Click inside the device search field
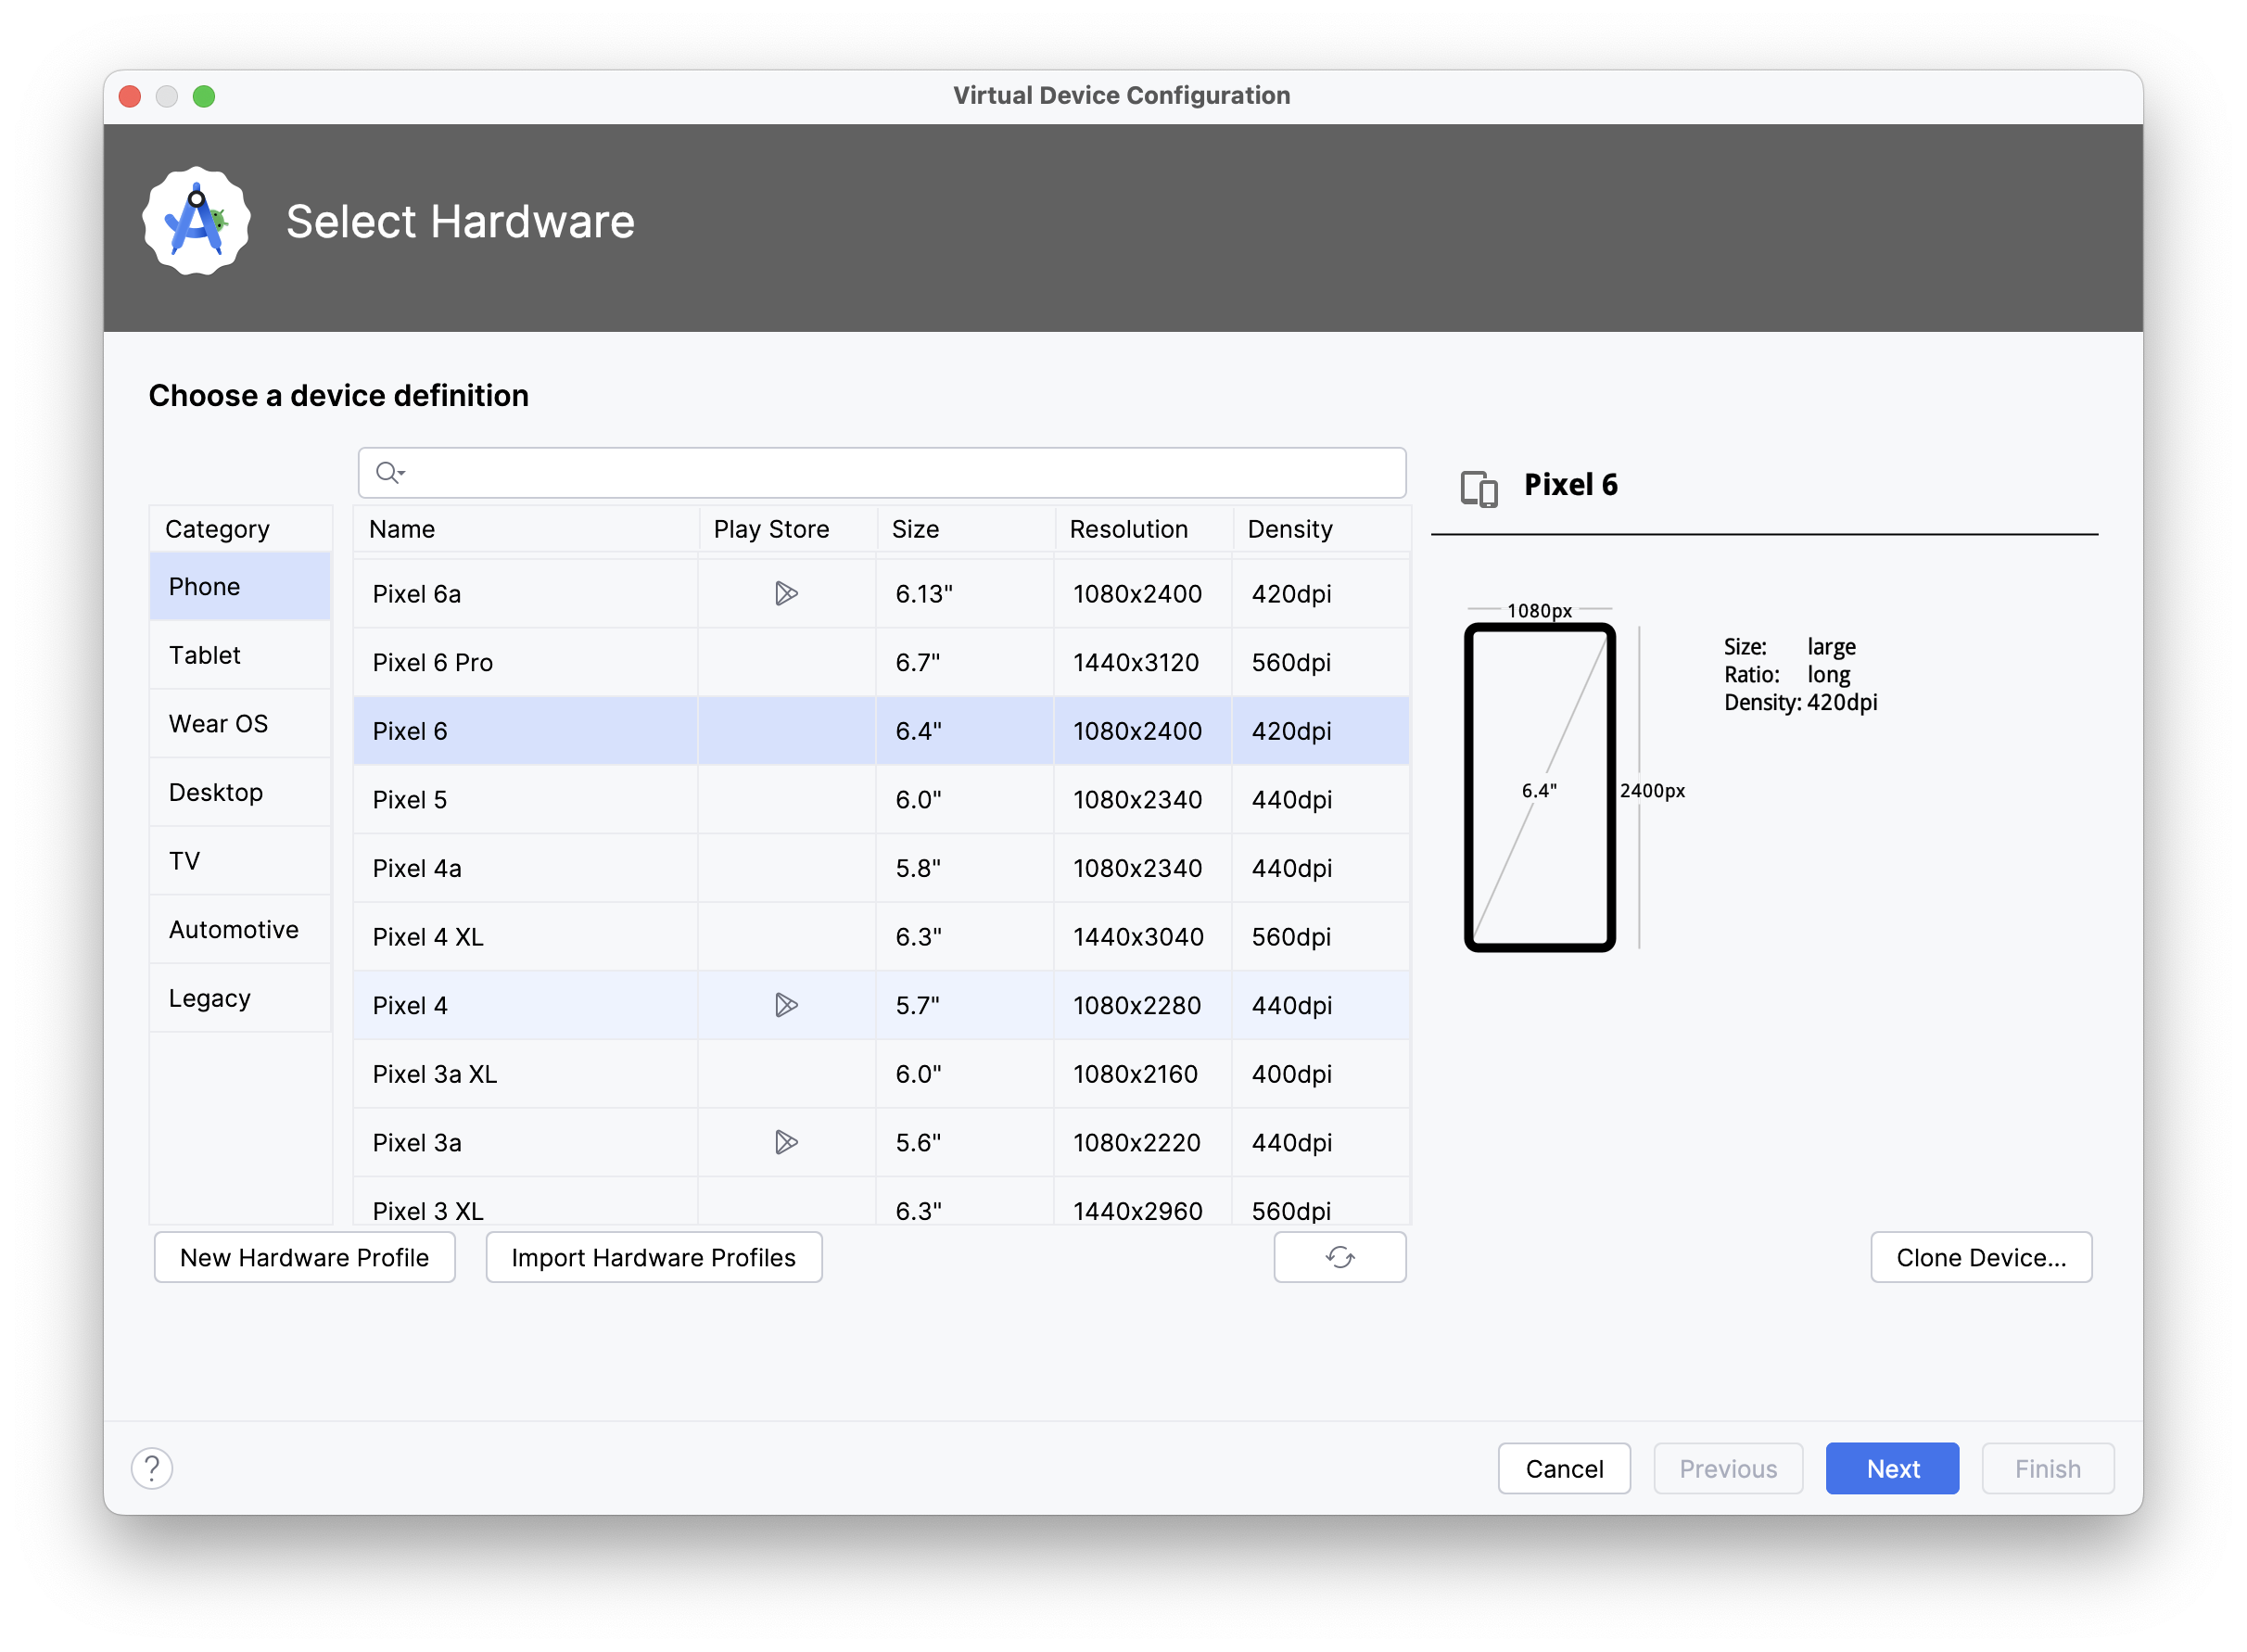This screenshot has width=2247, height=1652. tap(880, 472)
